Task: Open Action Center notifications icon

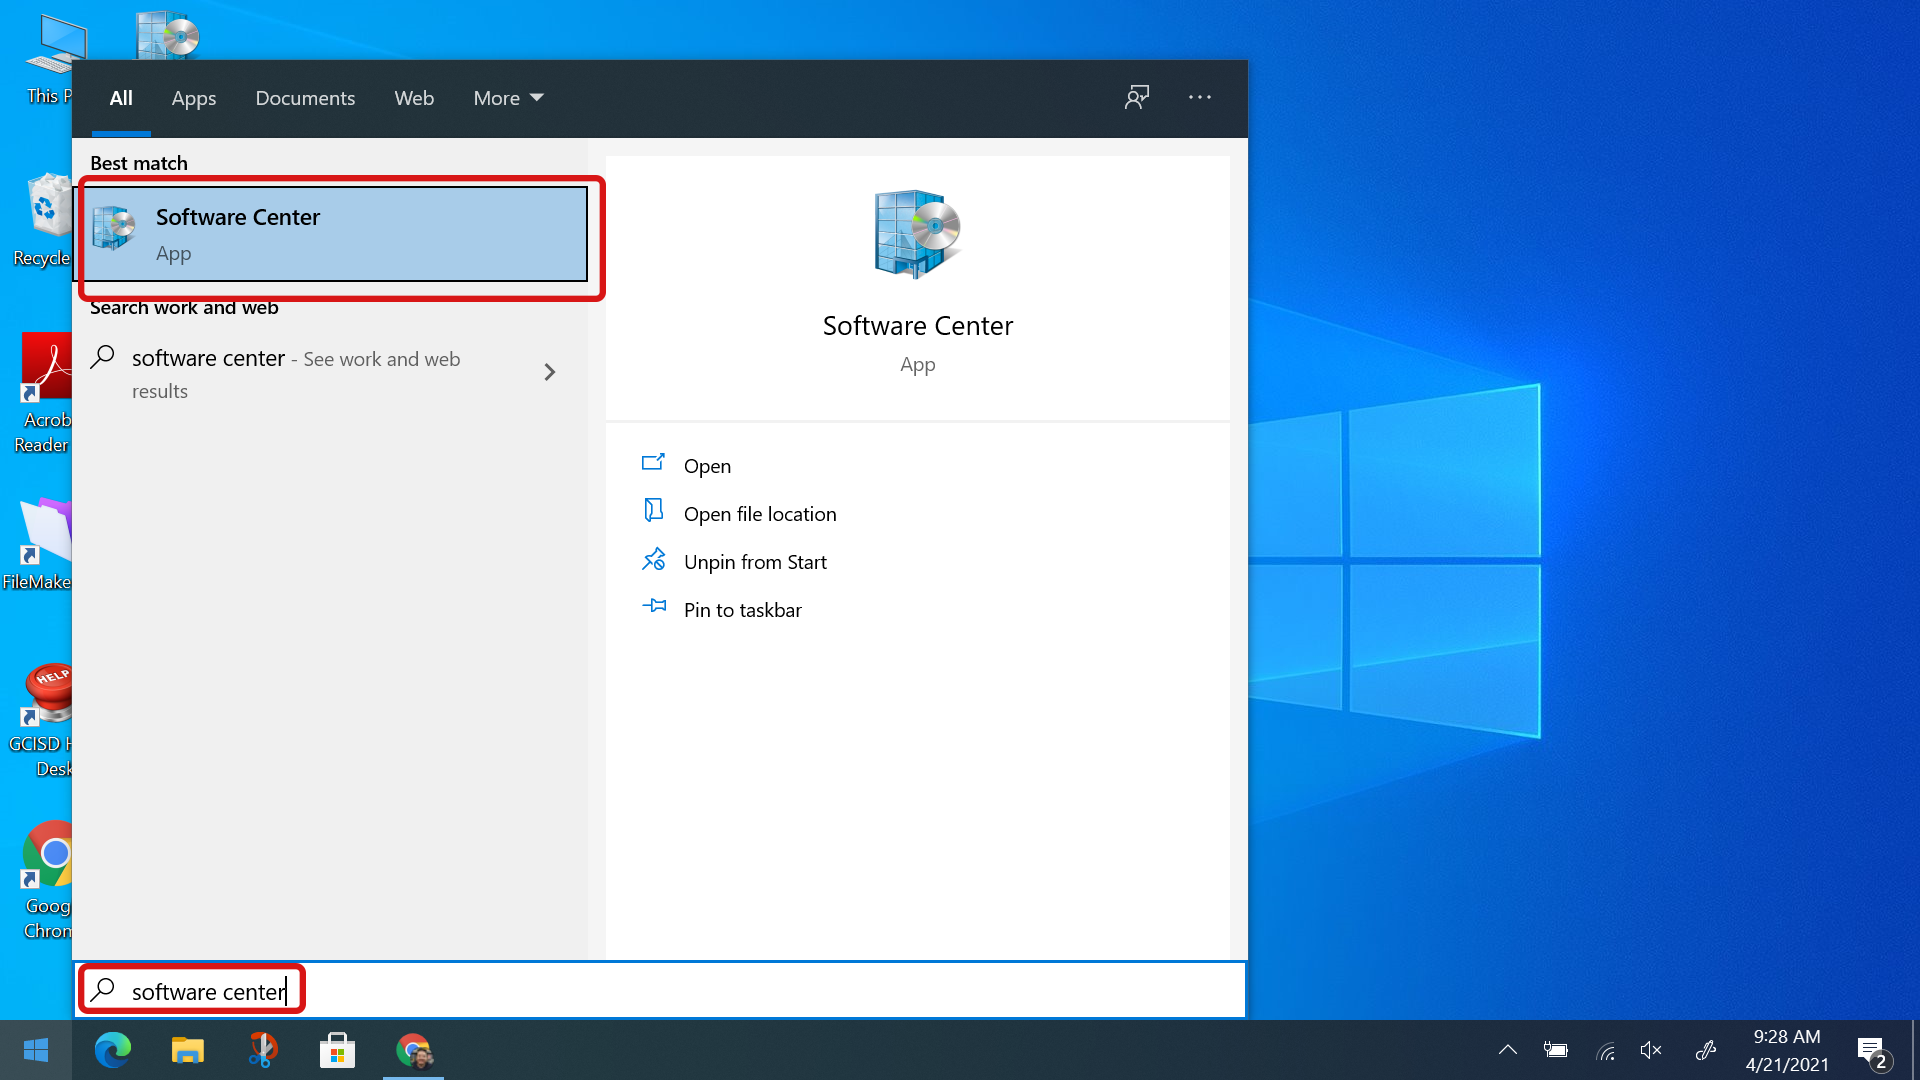Action: point(1873,1052)
